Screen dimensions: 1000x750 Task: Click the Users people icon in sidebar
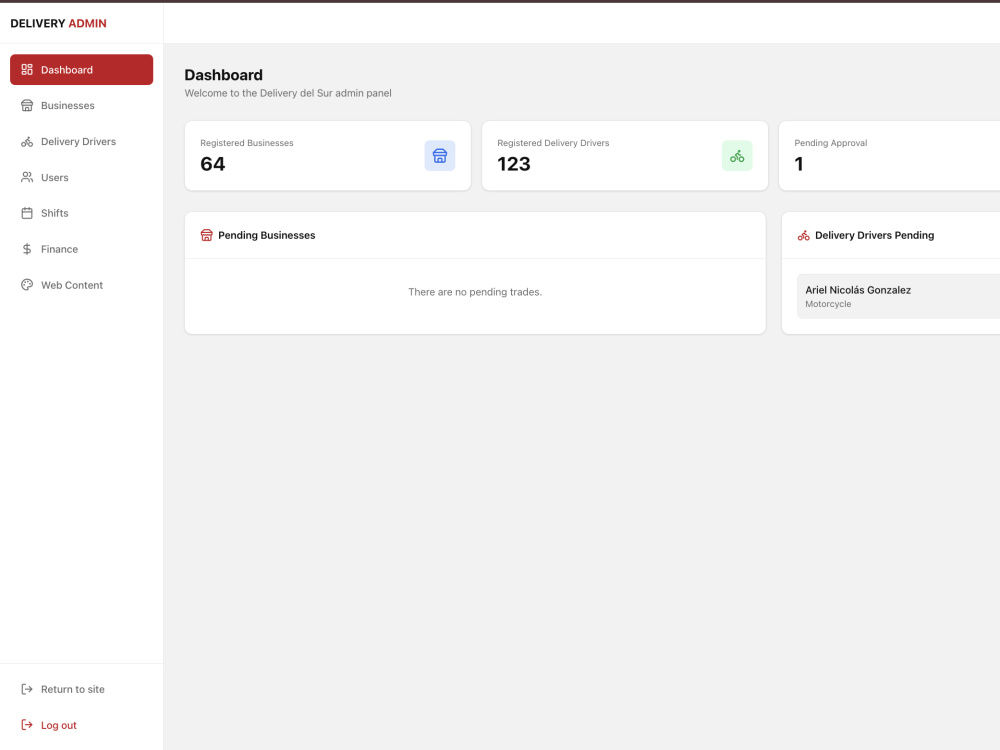click(x=27, y=177)
